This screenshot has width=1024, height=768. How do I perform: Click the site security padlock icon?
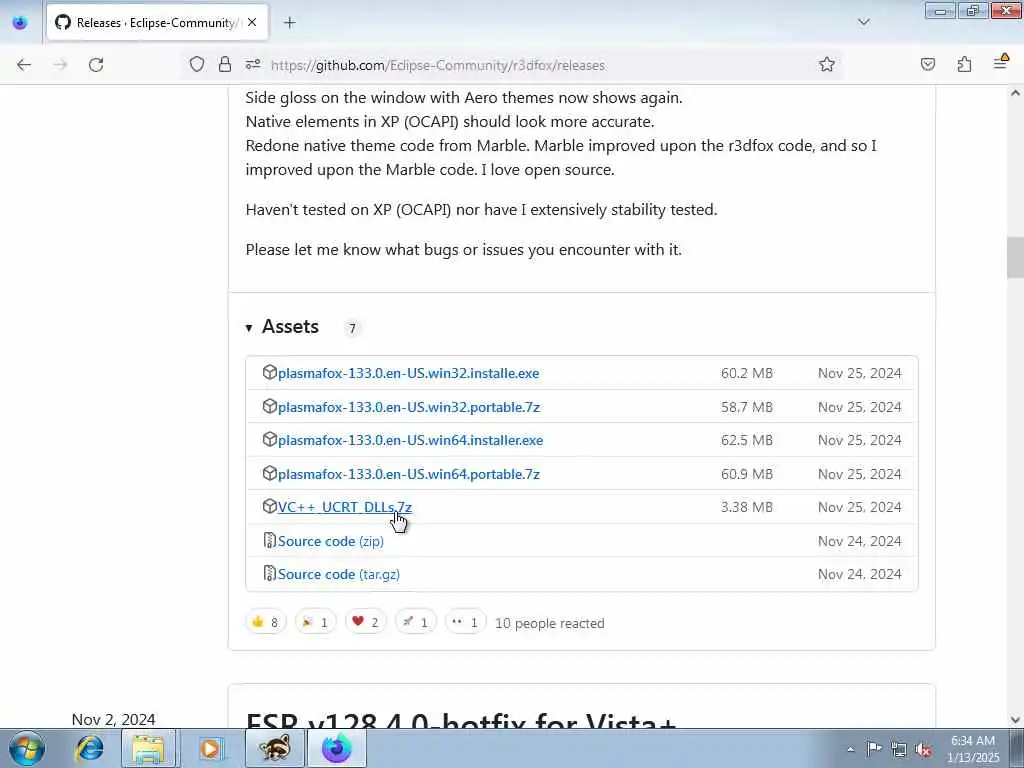coord(225,65)
